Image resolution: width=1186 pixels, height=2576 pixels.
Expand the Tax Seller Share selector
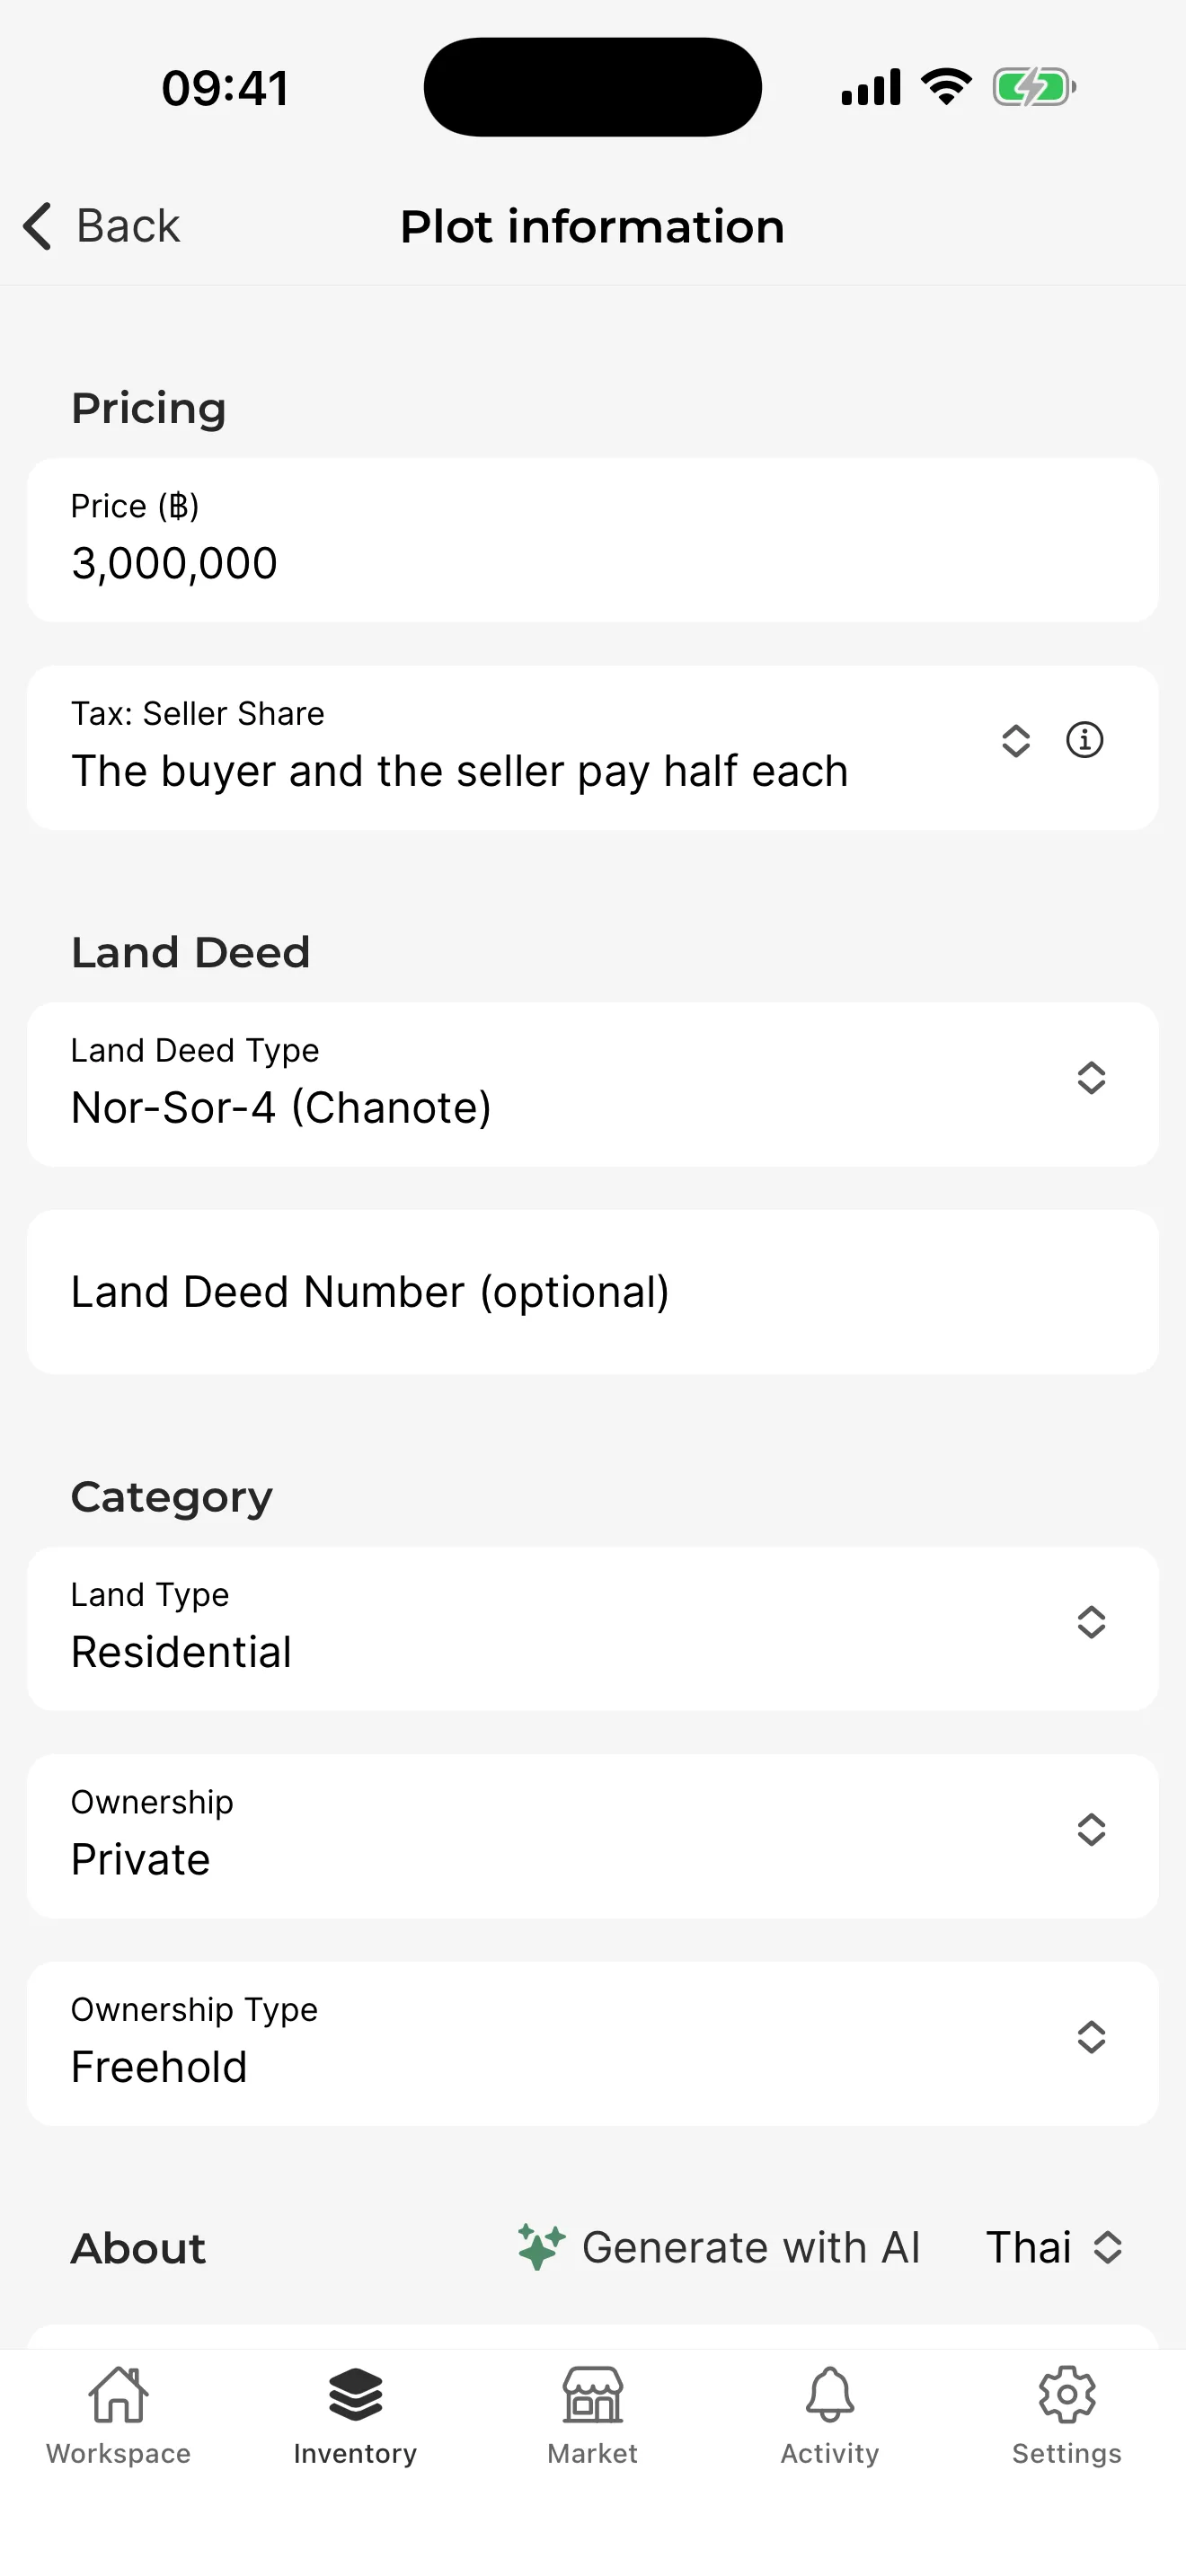point(1015,741)
